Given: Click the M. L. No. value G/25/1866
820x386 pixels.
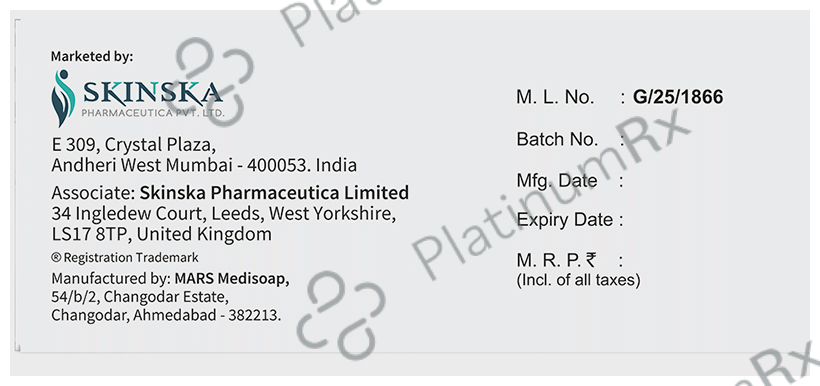Looking at the screenshot, I should (678, 97).
